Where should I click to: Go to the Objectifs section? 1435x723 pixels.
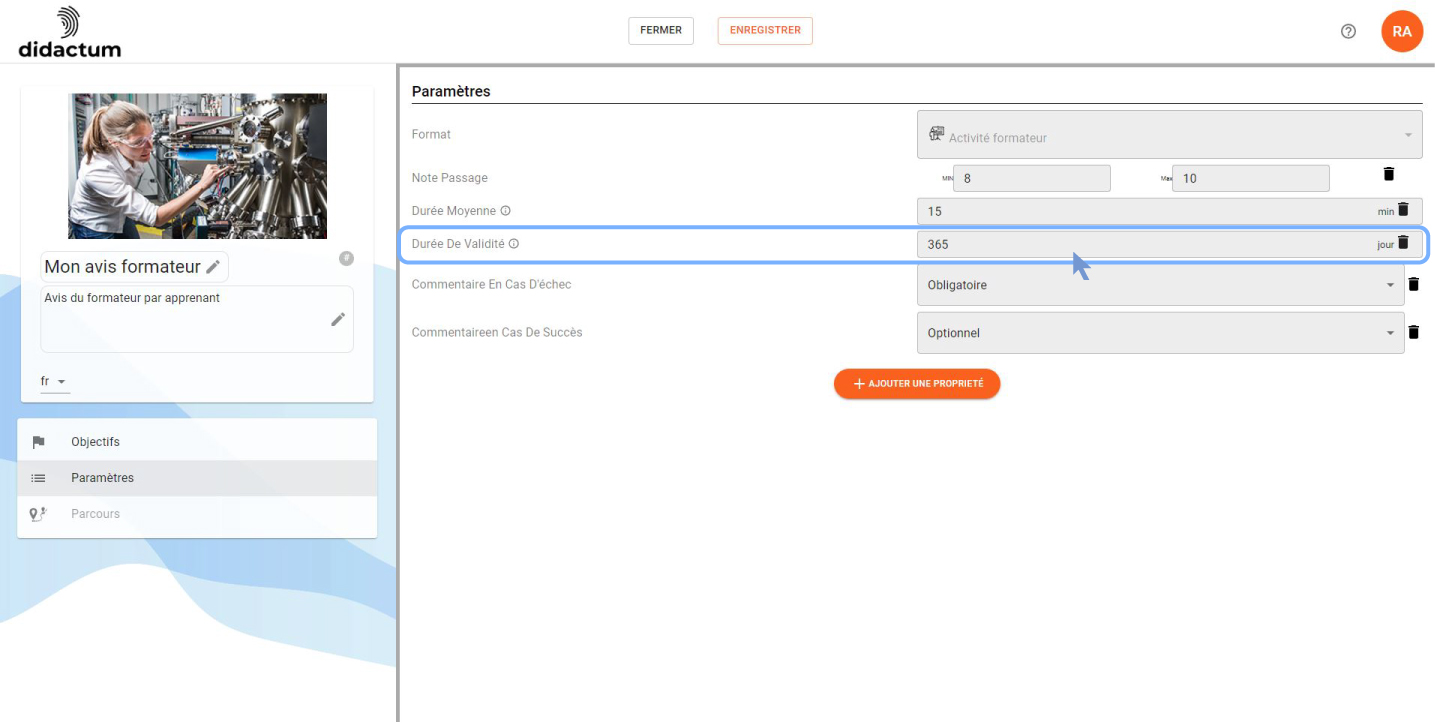pyautogui.click(x=197, y=442)
